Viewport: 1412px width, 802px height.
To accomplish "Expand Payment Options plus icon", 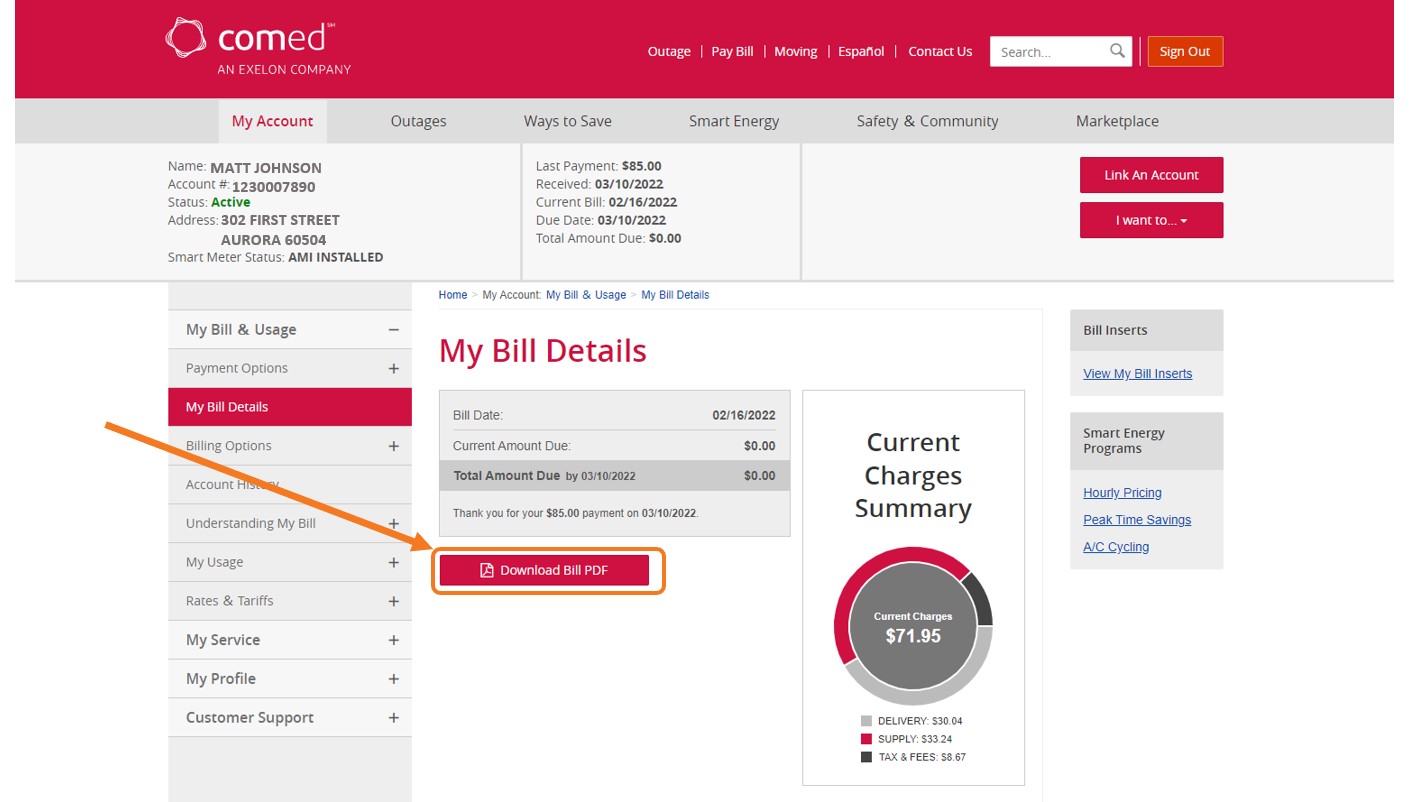I will pos(393,369).
